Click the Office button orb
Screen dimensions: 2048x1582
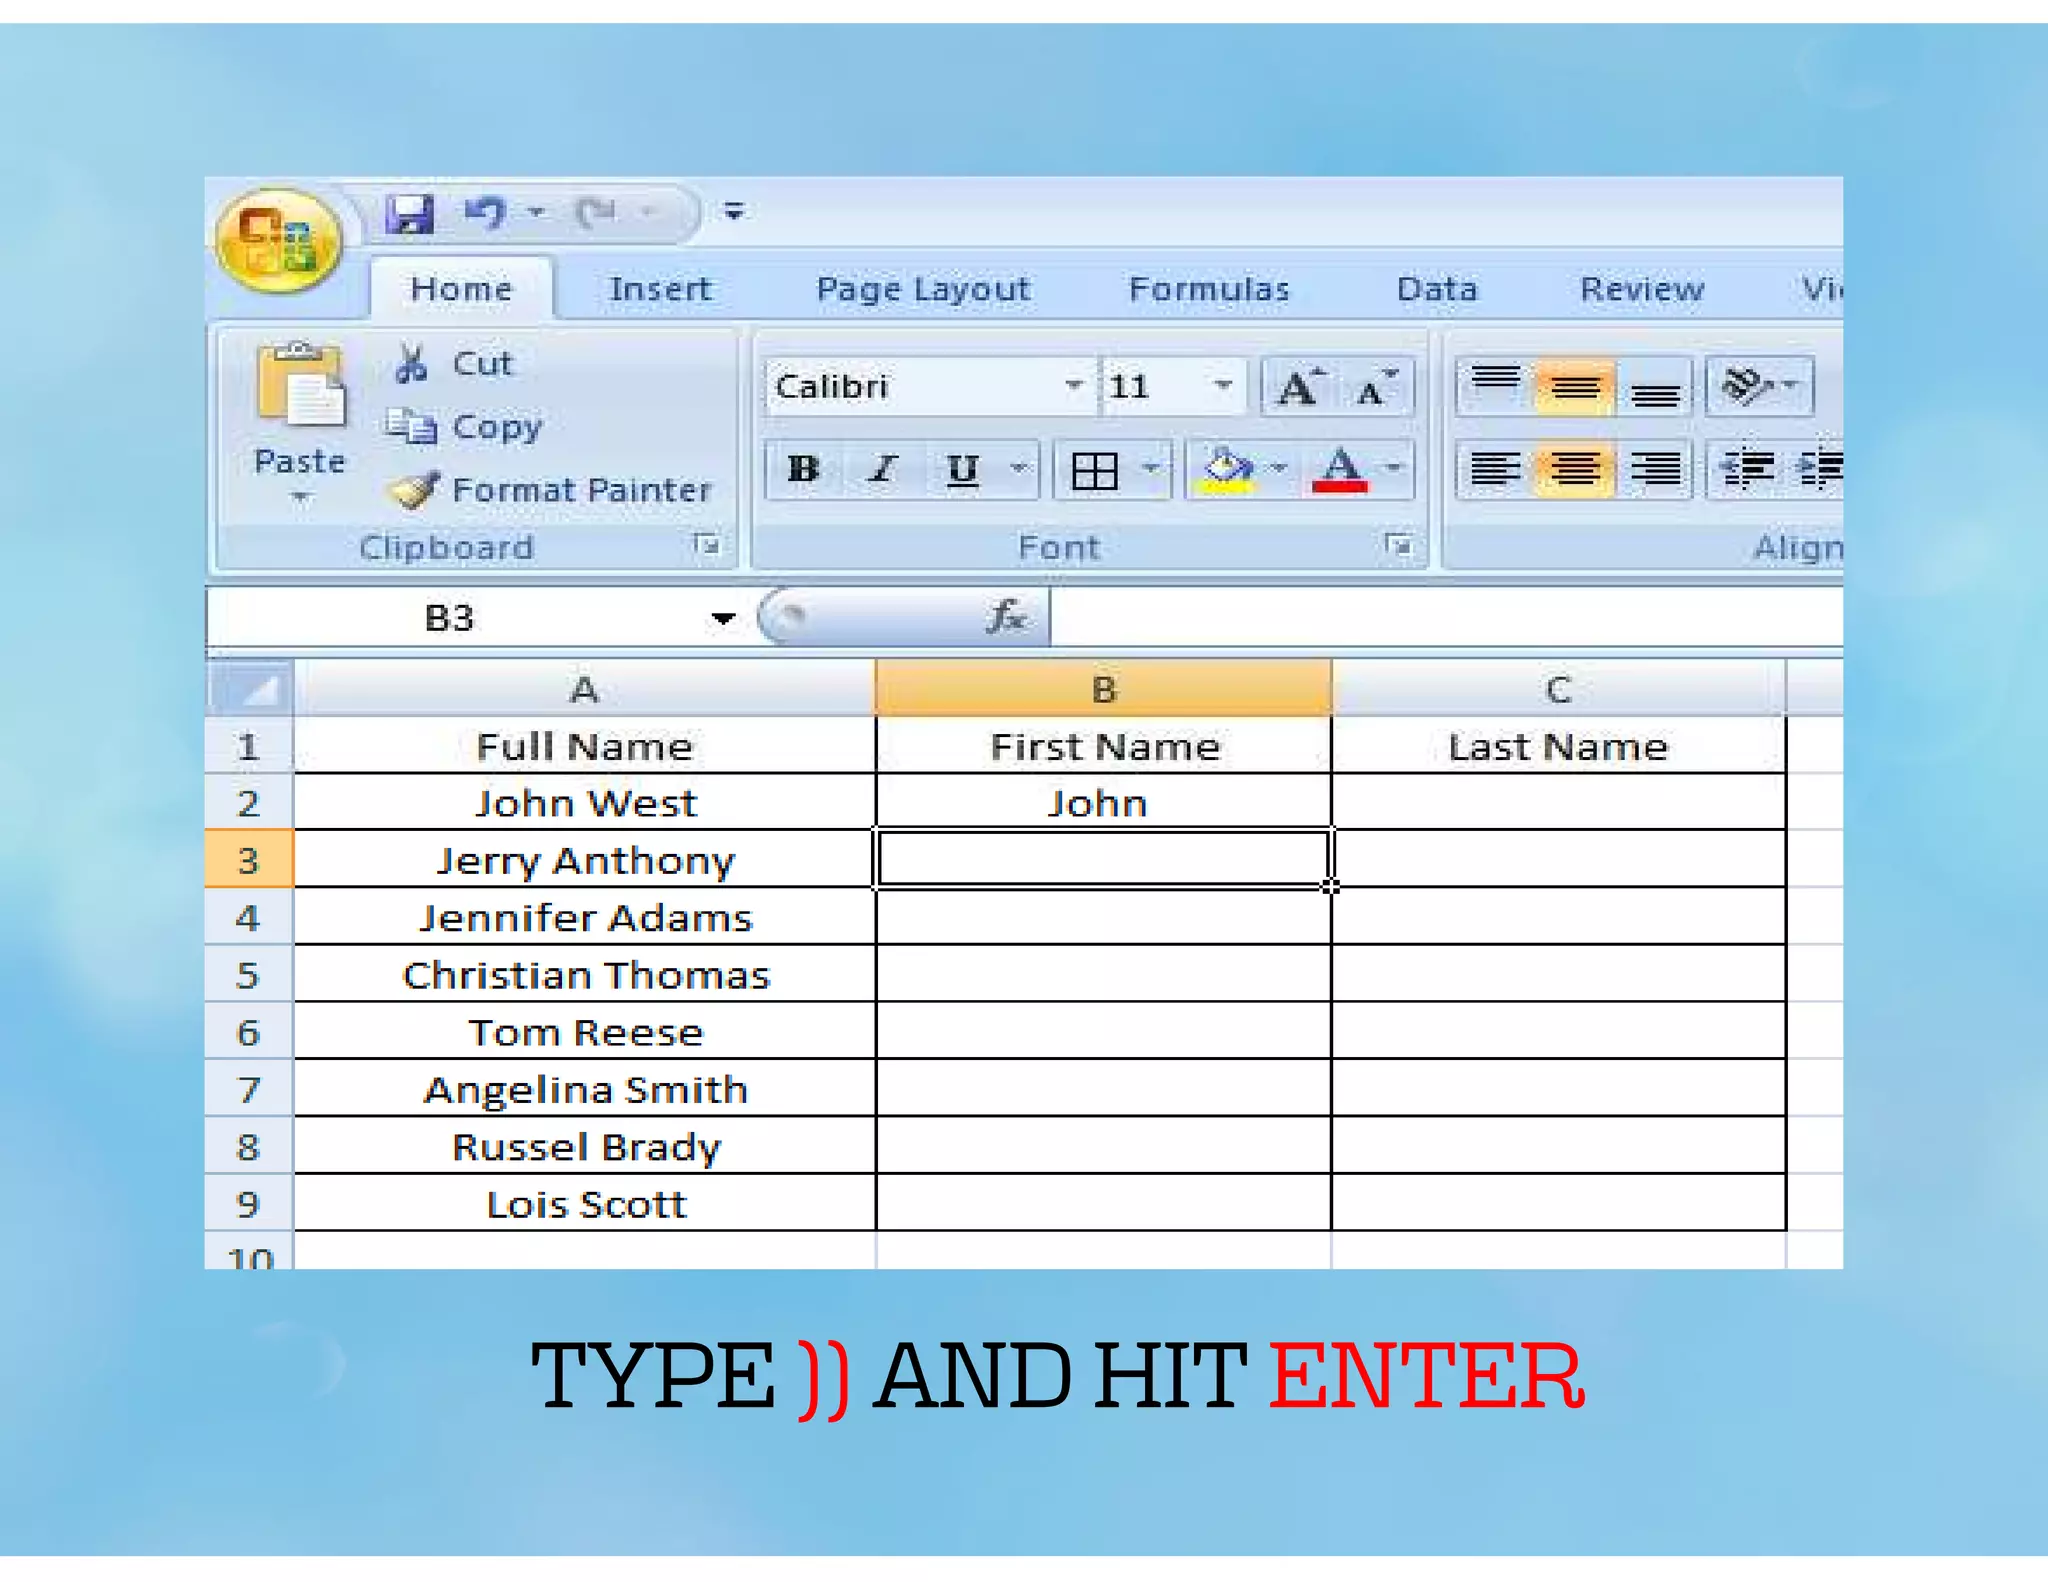click(x=279, y=241)
